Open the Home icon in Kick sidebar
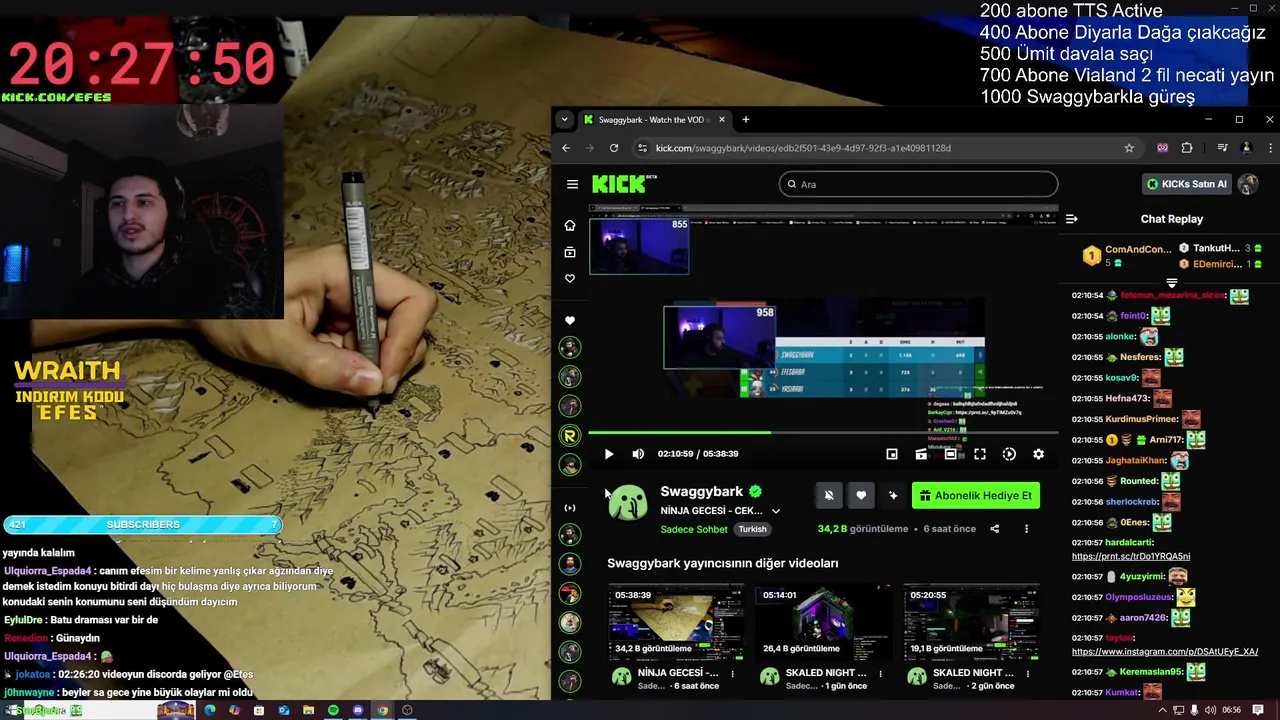 (x=570, y=225)
